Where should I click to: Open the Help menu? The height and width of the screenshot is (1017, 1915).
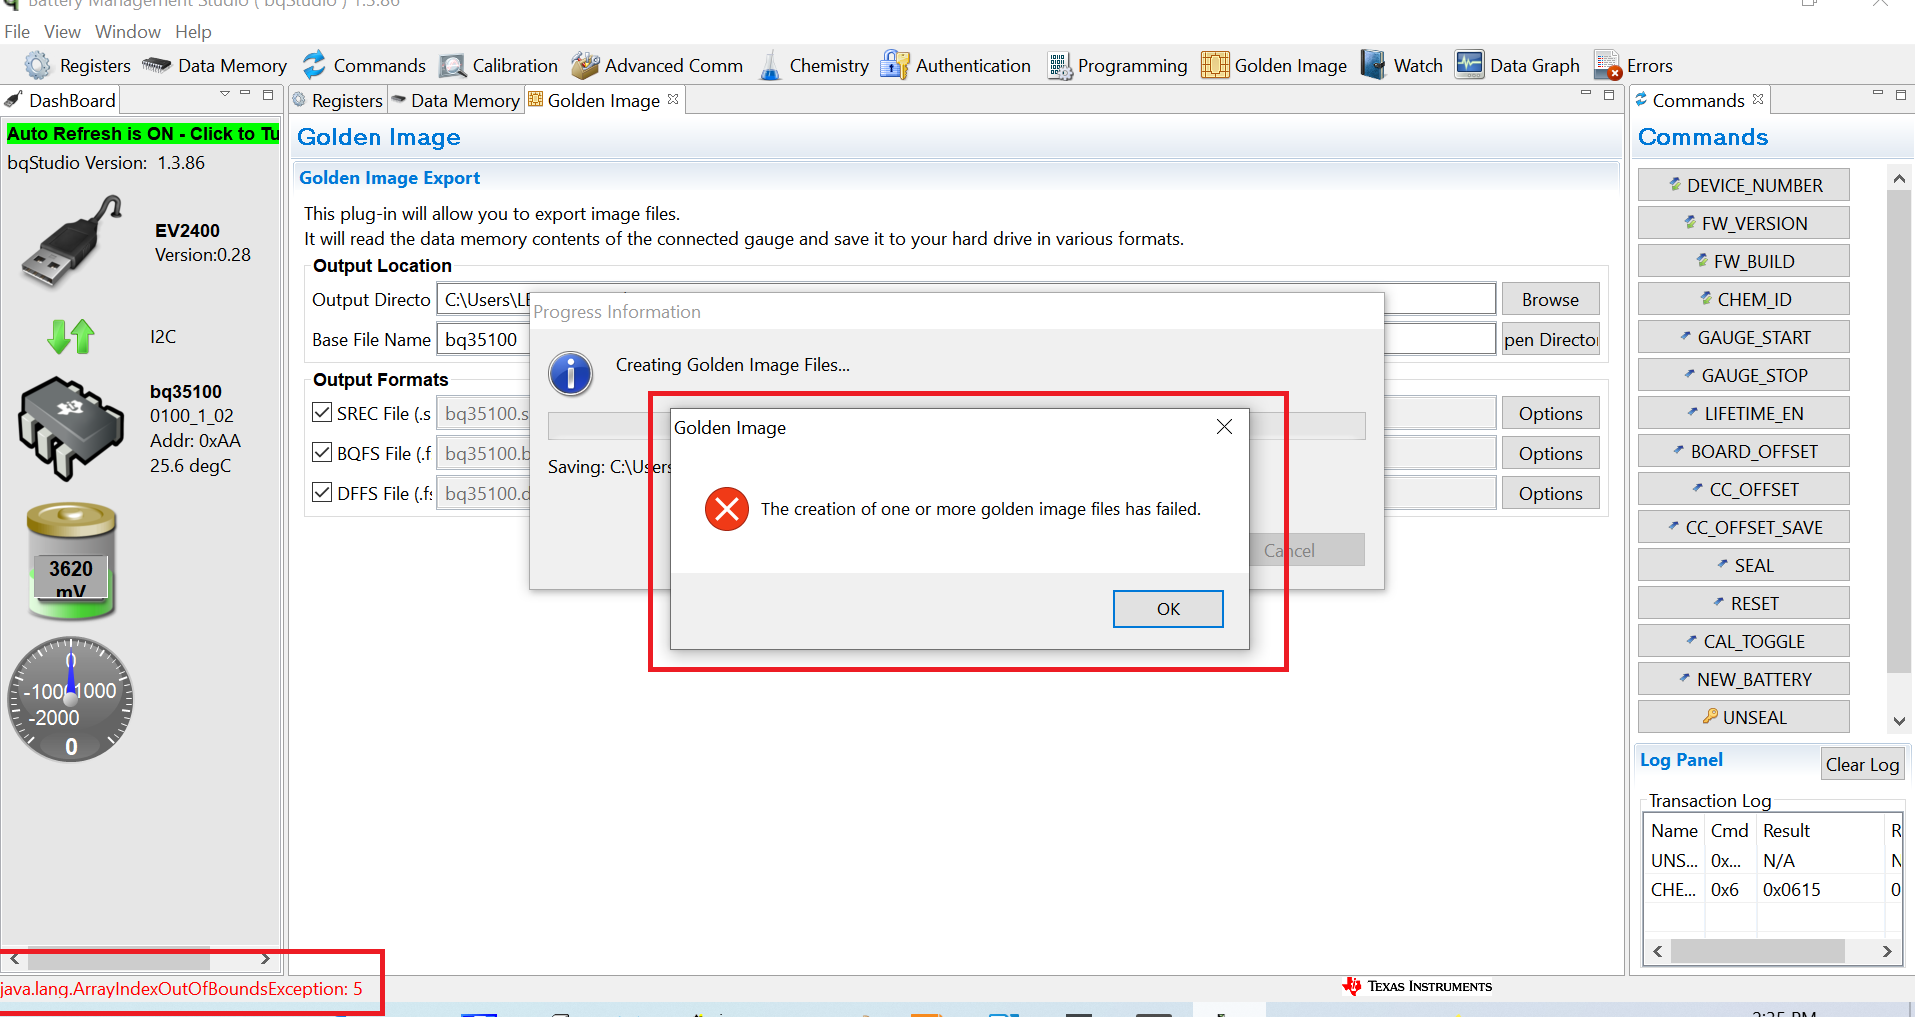coord(193,32)
